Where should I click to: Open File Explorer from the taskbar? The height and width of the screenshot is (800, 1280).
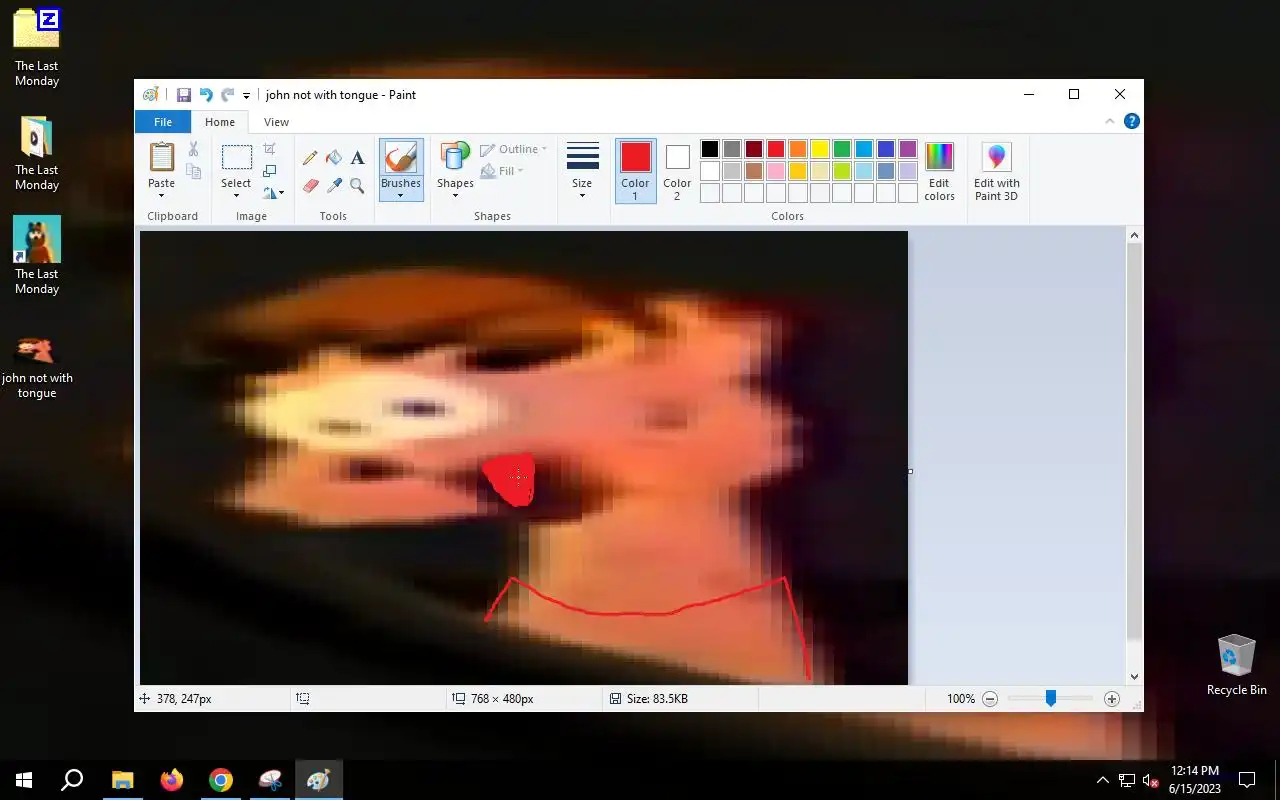coord(122,780)
